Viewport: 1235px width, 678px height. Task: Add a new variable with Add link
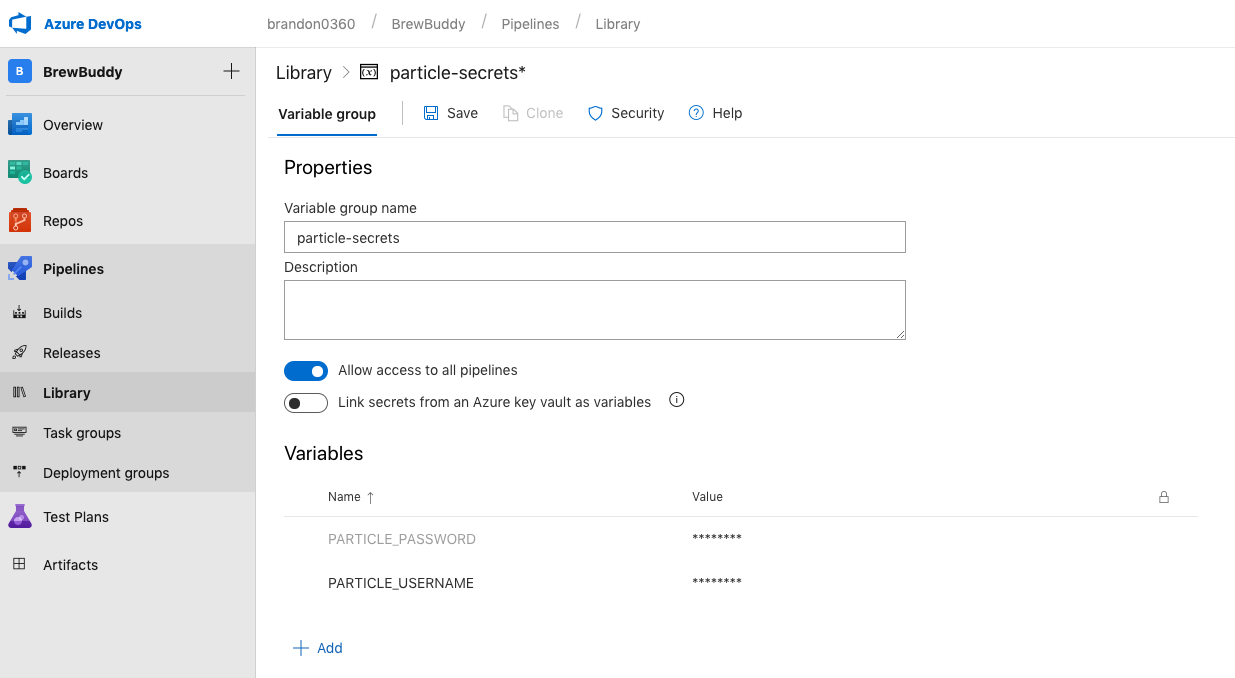[330, 648]
